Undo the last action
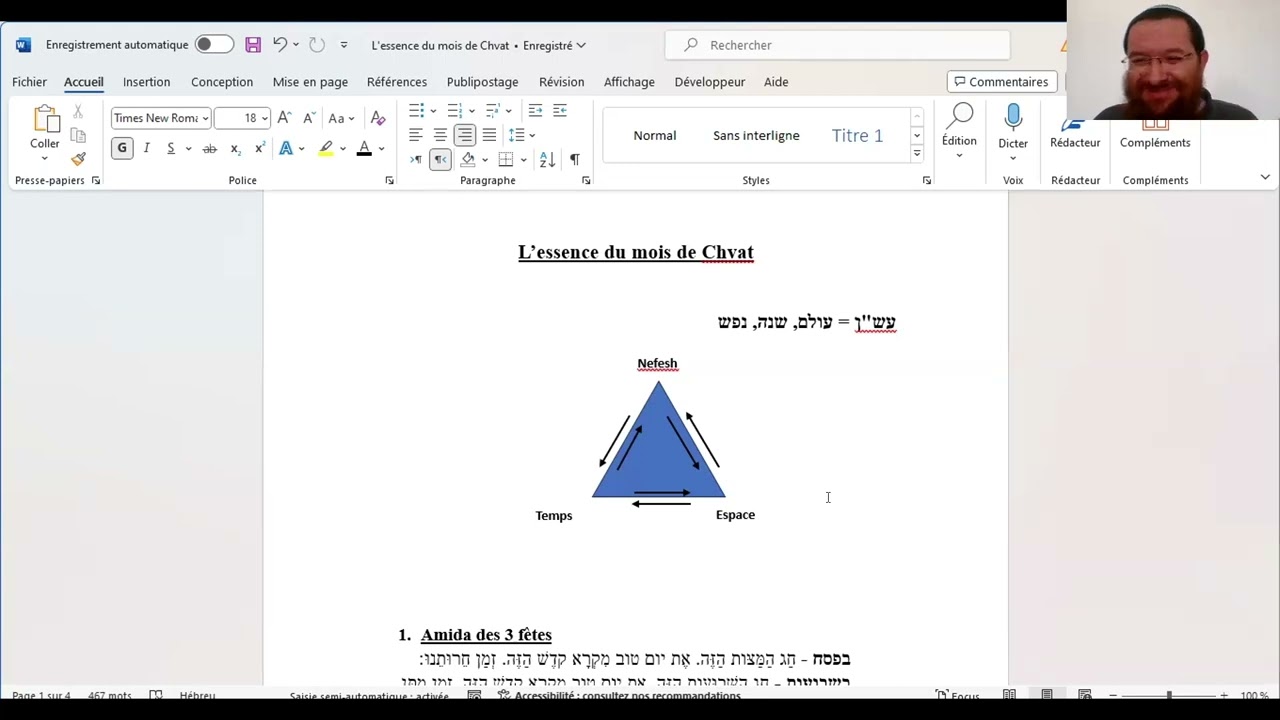 [x=280, y=45]
